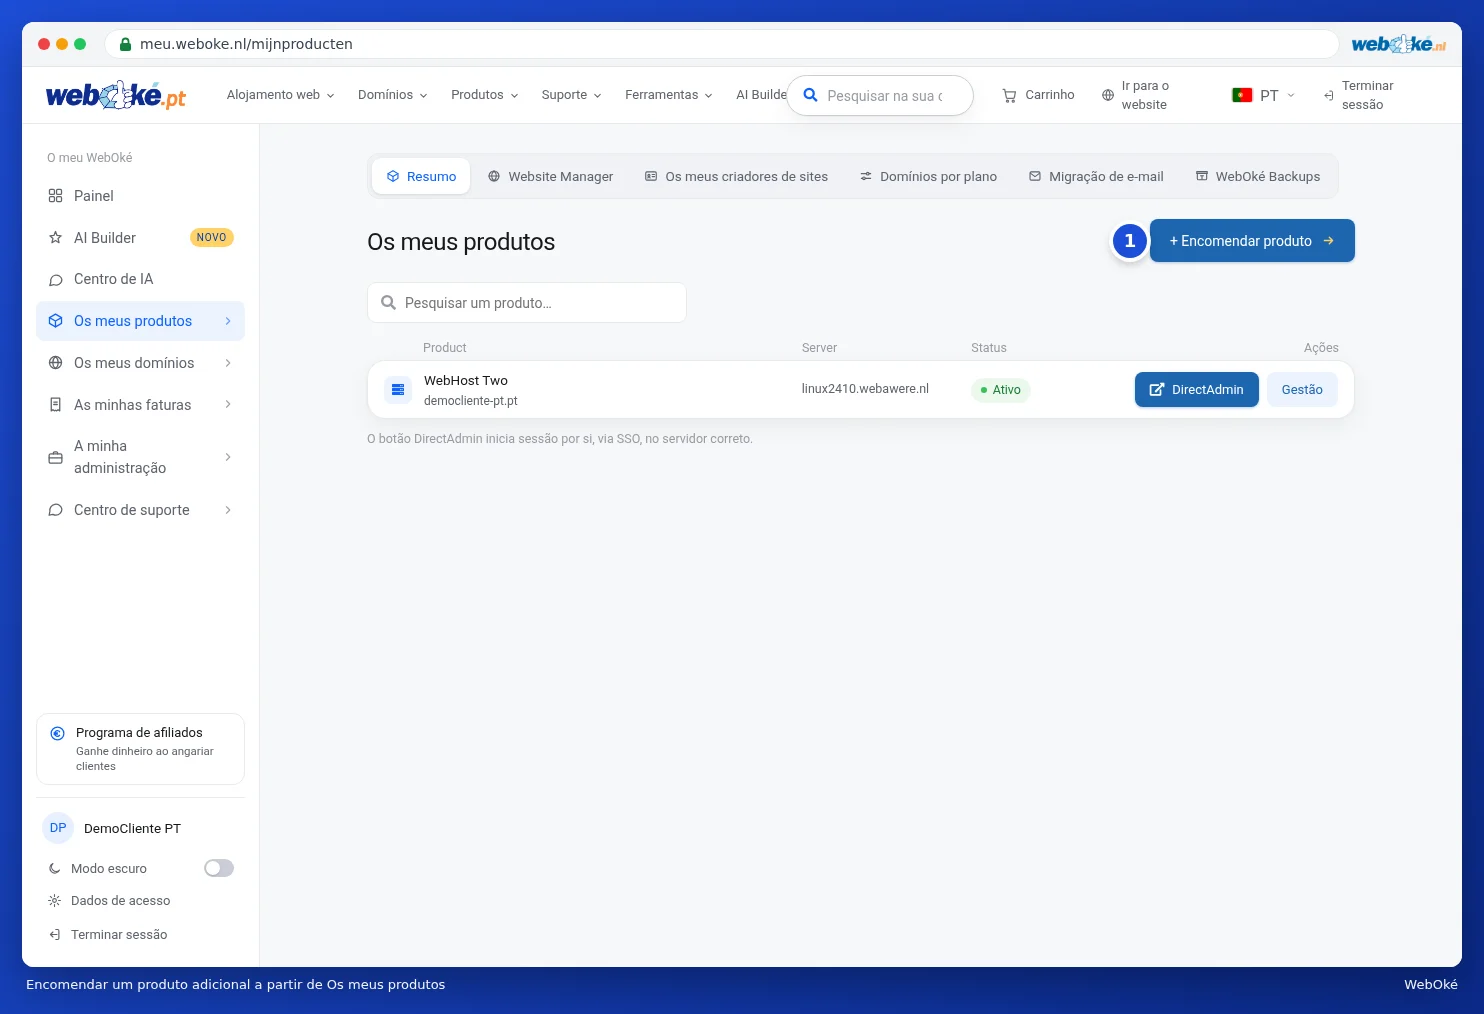The width and height of the screenshot is (1484, 1014).
Task: Open the Migração de e-mail tab
Action: pyautogui.click(x=1096, y=177)
